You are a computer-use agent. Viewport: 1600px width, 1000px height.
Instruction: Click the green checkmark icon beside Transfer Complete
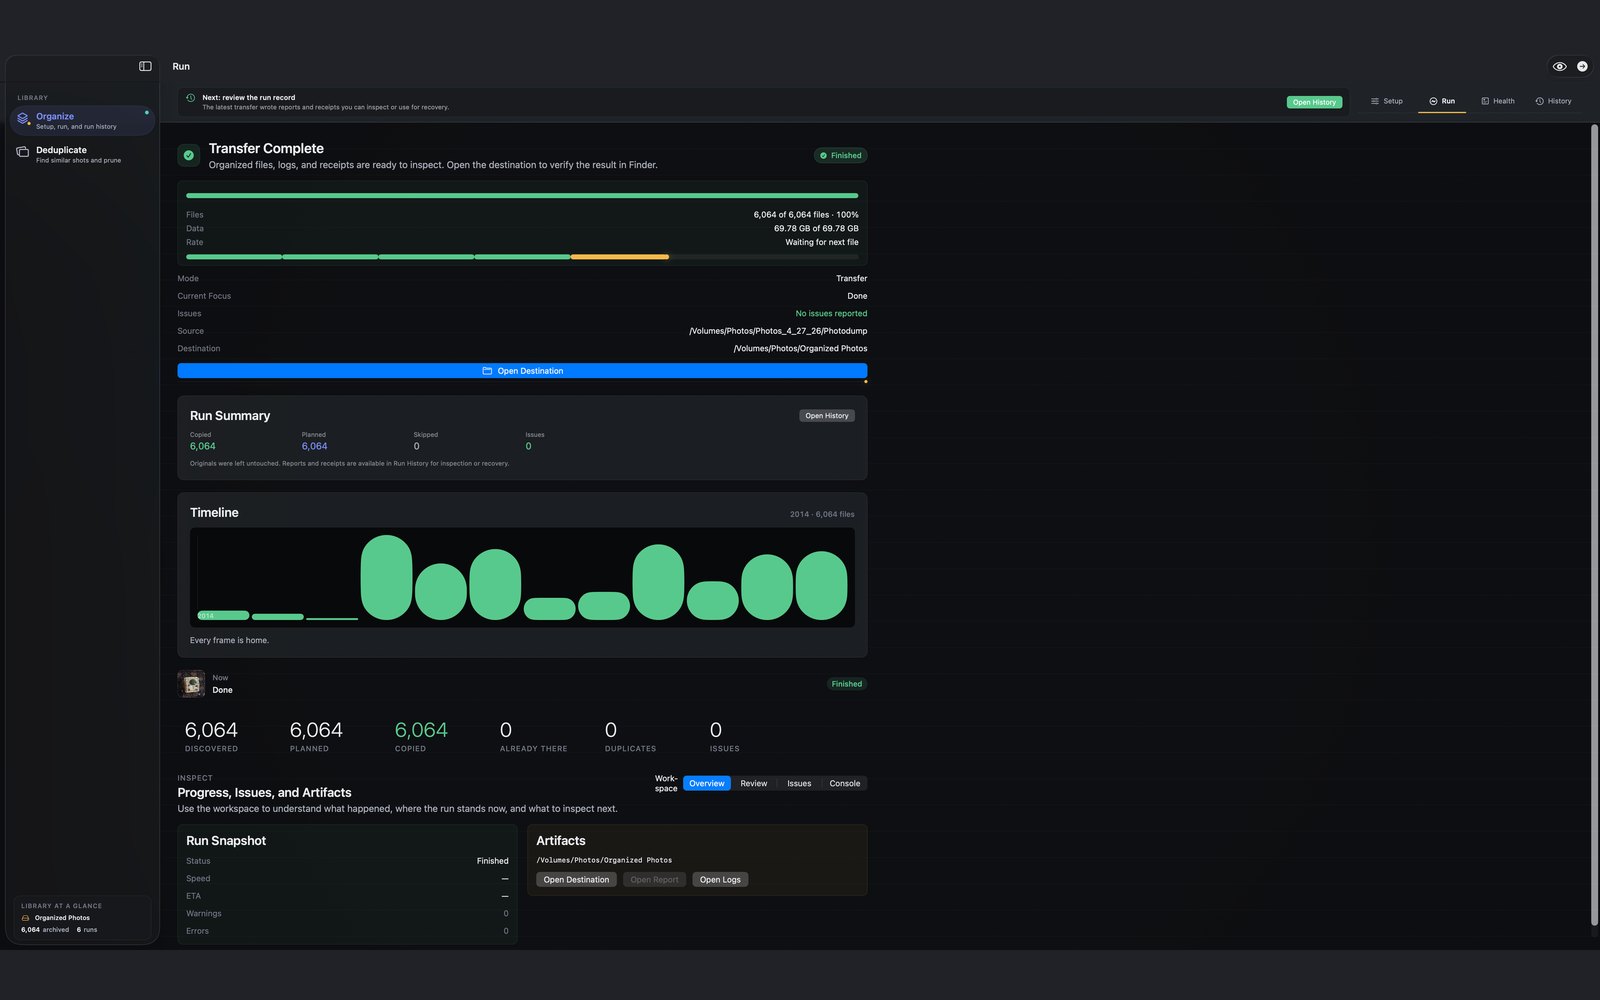click(x=189, y=155)
